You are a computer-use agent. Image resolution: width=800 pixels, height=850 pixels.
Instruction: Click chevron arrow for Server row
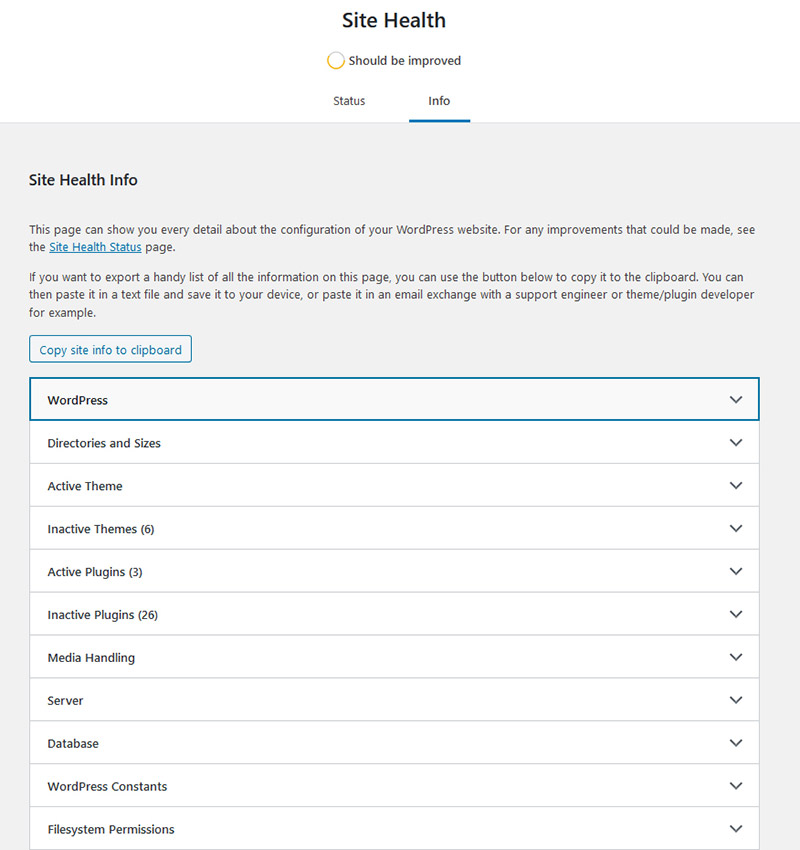point(736,699)
